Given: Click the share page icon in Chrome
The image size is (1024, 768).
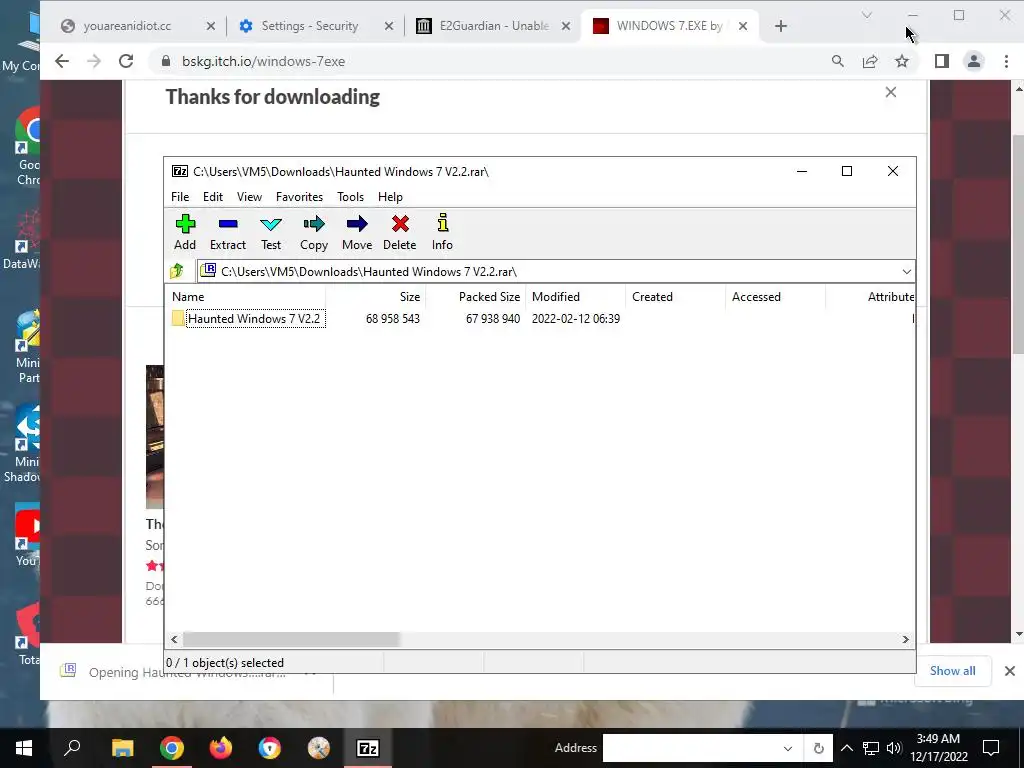Looking at the screenshot, I should [870, 61].
